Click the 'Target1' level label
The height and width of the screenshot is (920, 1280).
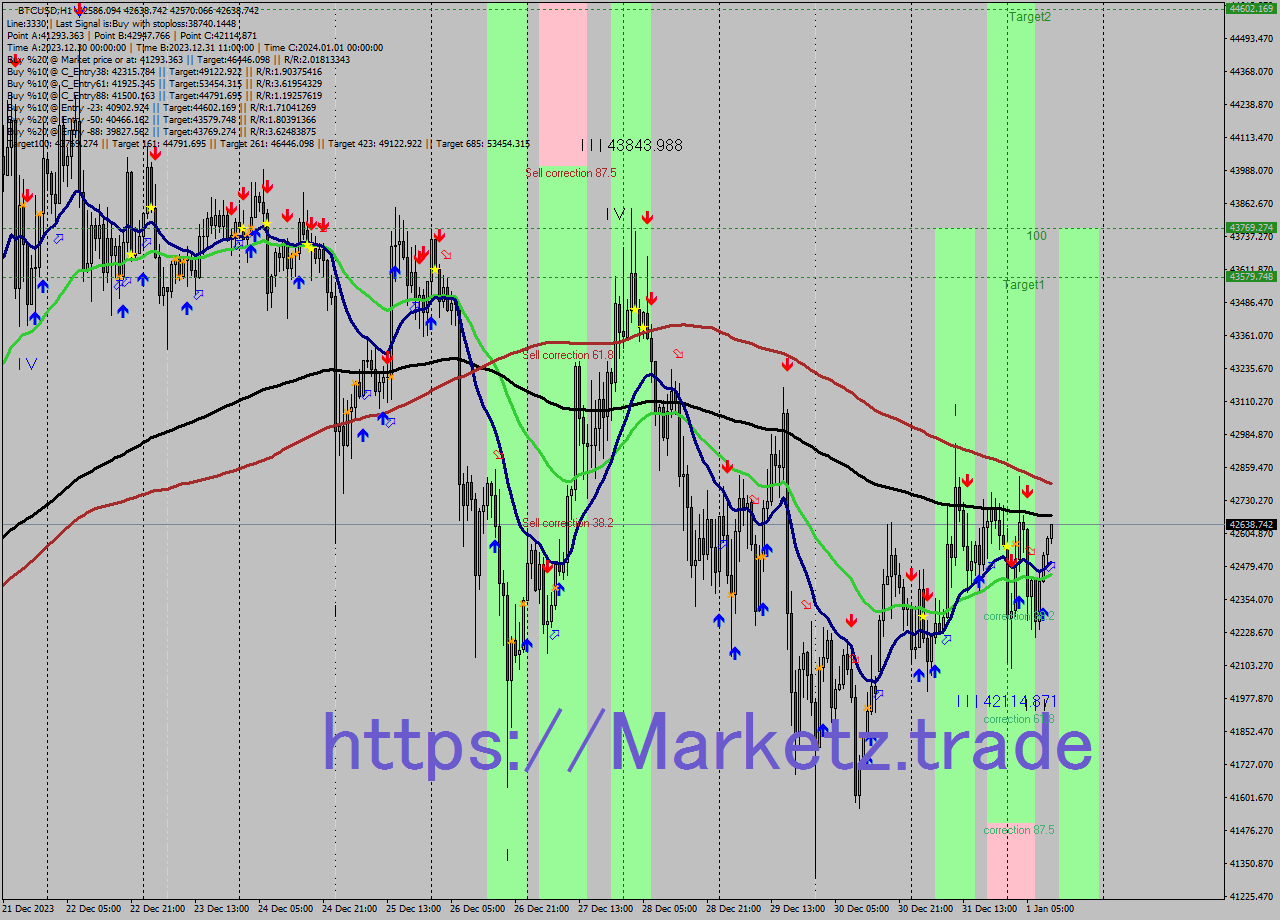[1024, 285]
